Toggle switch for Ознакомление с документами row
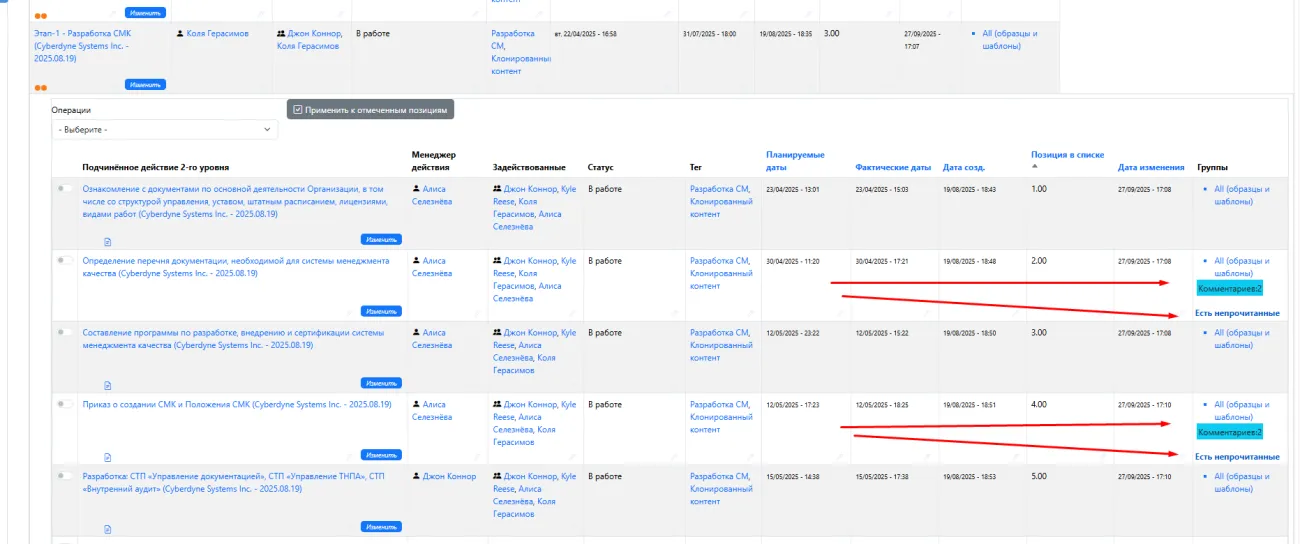The width and height of the screenshot is (1300, 544). pos(65,188)
